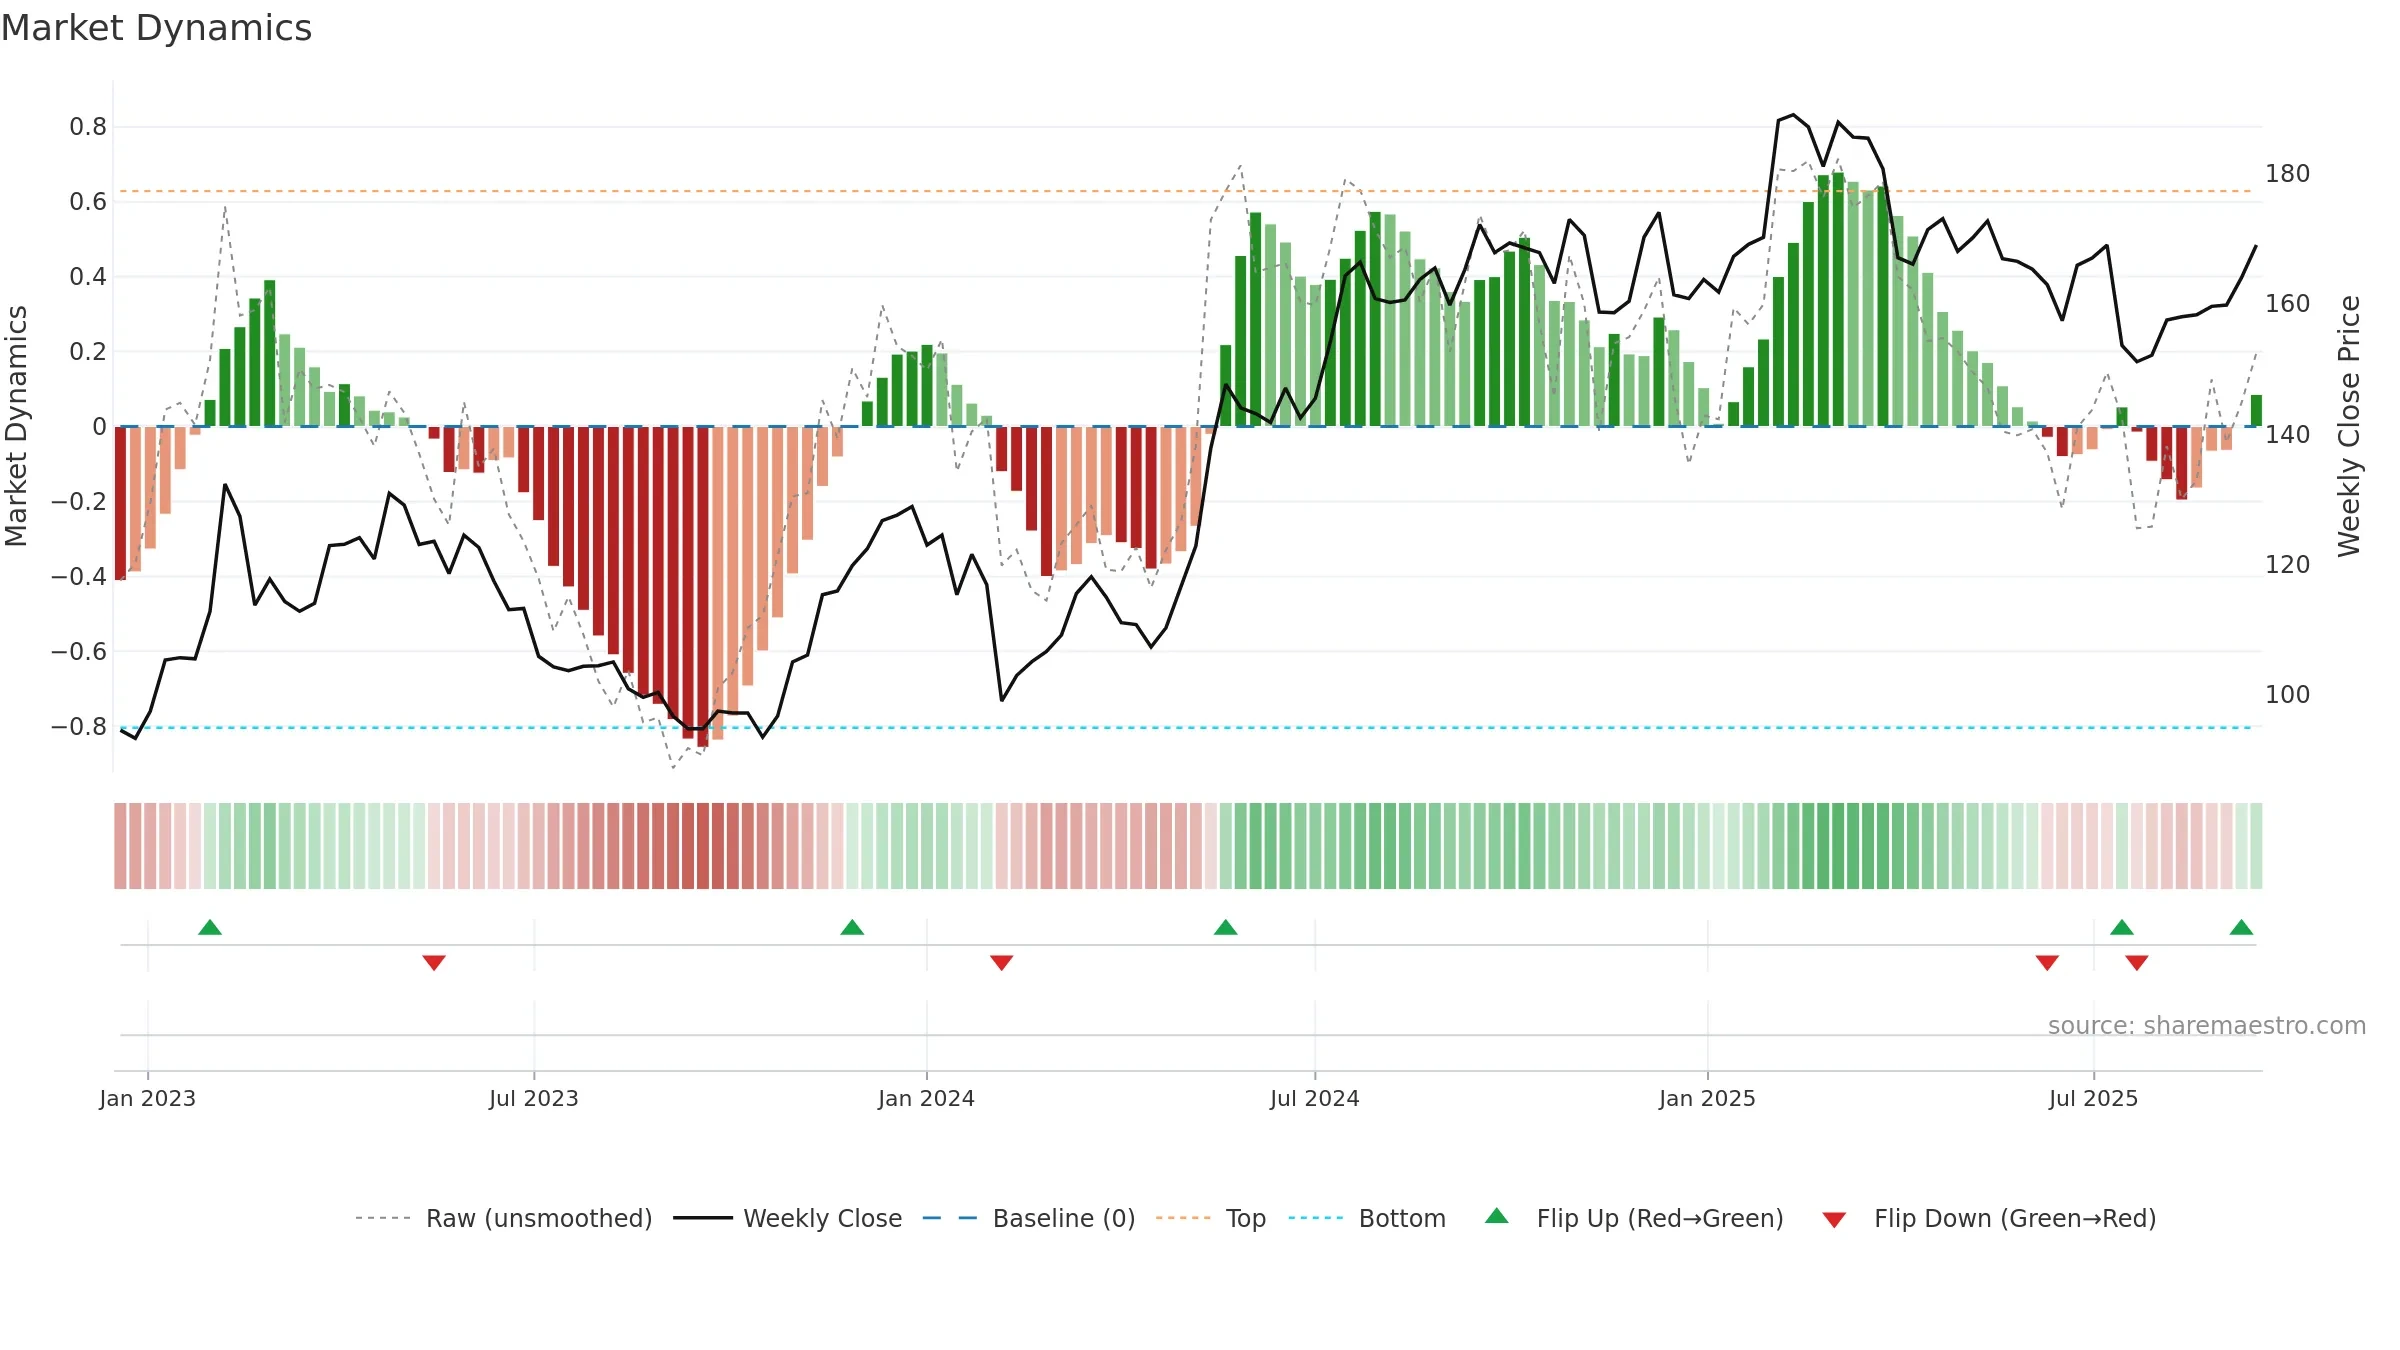The image size is (2400, 1350).
Task: Click the 140 right axis price label
Action: point(2288,435)
